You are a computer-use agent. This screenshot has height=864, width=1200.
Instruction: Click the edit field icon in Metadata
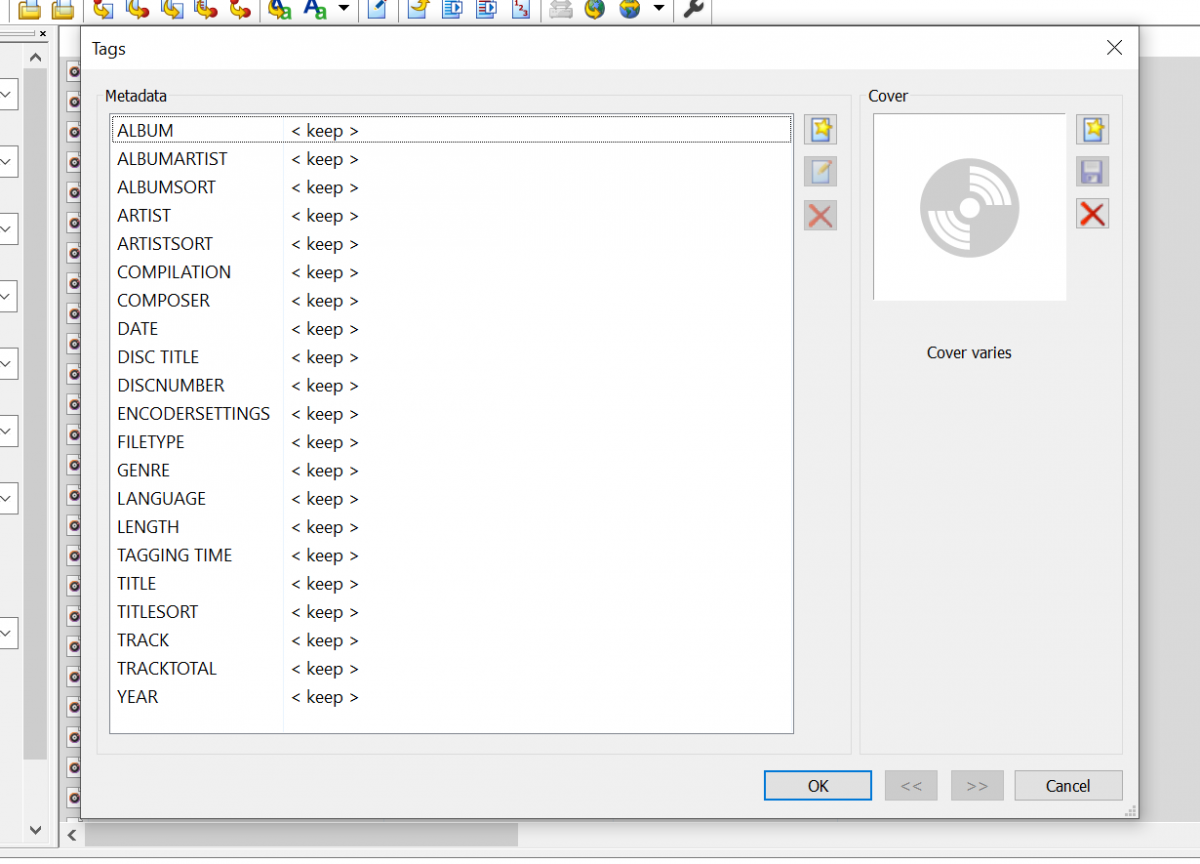820,172
